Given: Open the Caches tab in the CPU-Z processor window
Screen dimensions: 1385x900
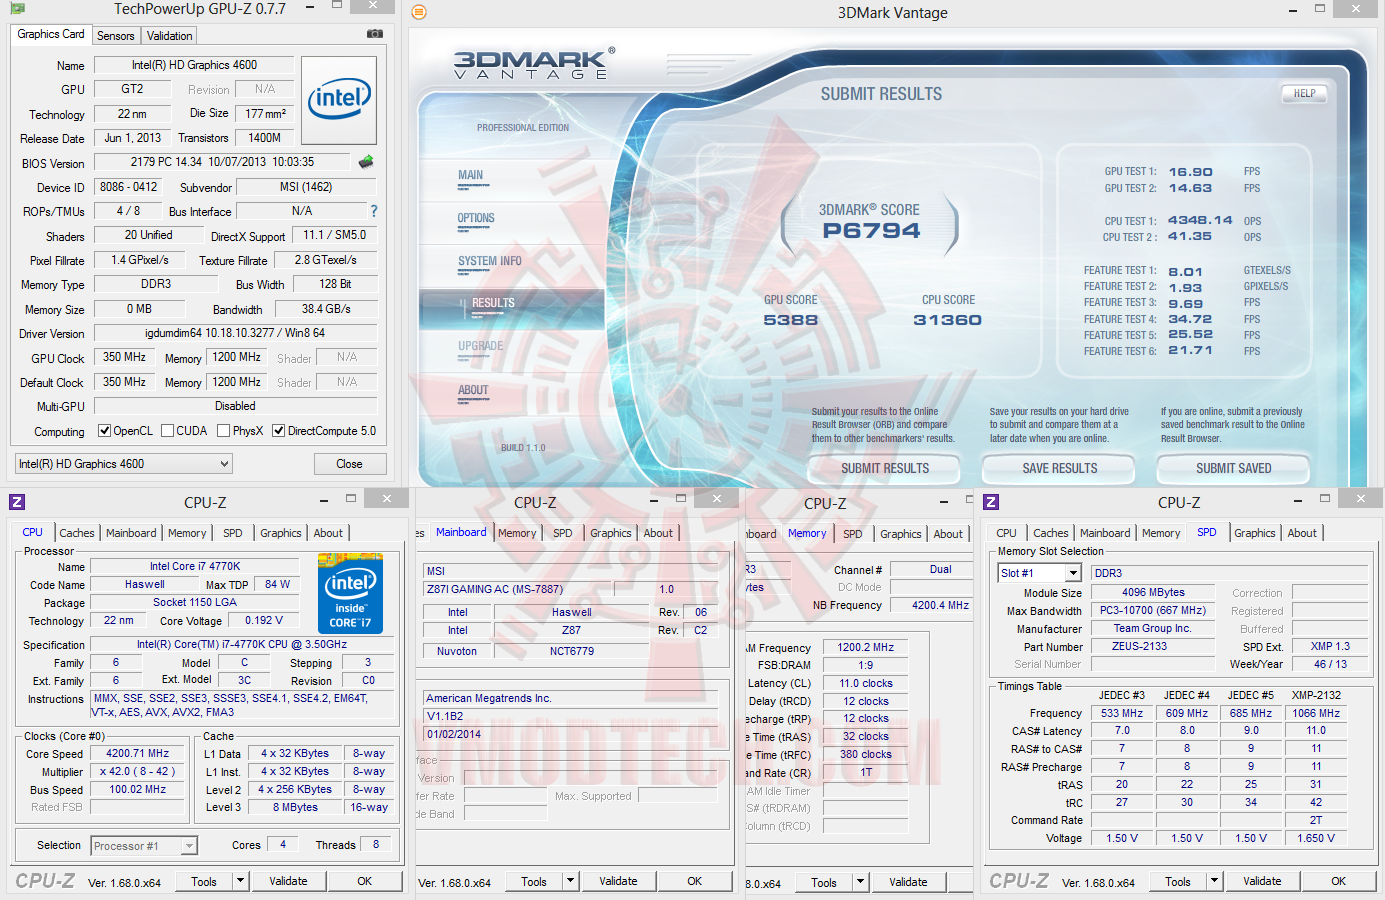Looking at the screenshot, I should coord(77,533).
